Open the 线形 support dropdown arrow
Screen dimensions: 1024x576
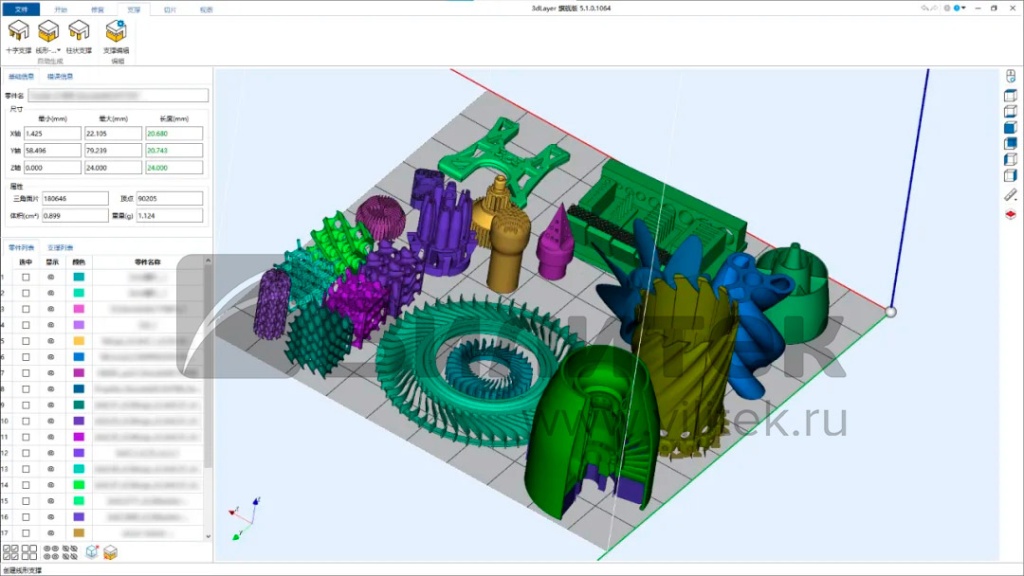tap(58, 50)
